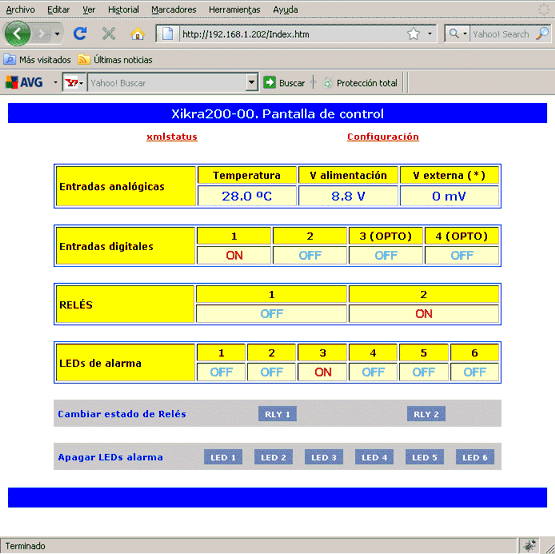Click the Terminado status bar text
The width and height of the screenshot is (555, 554).
pyautogui.click(x=25, y=546)
